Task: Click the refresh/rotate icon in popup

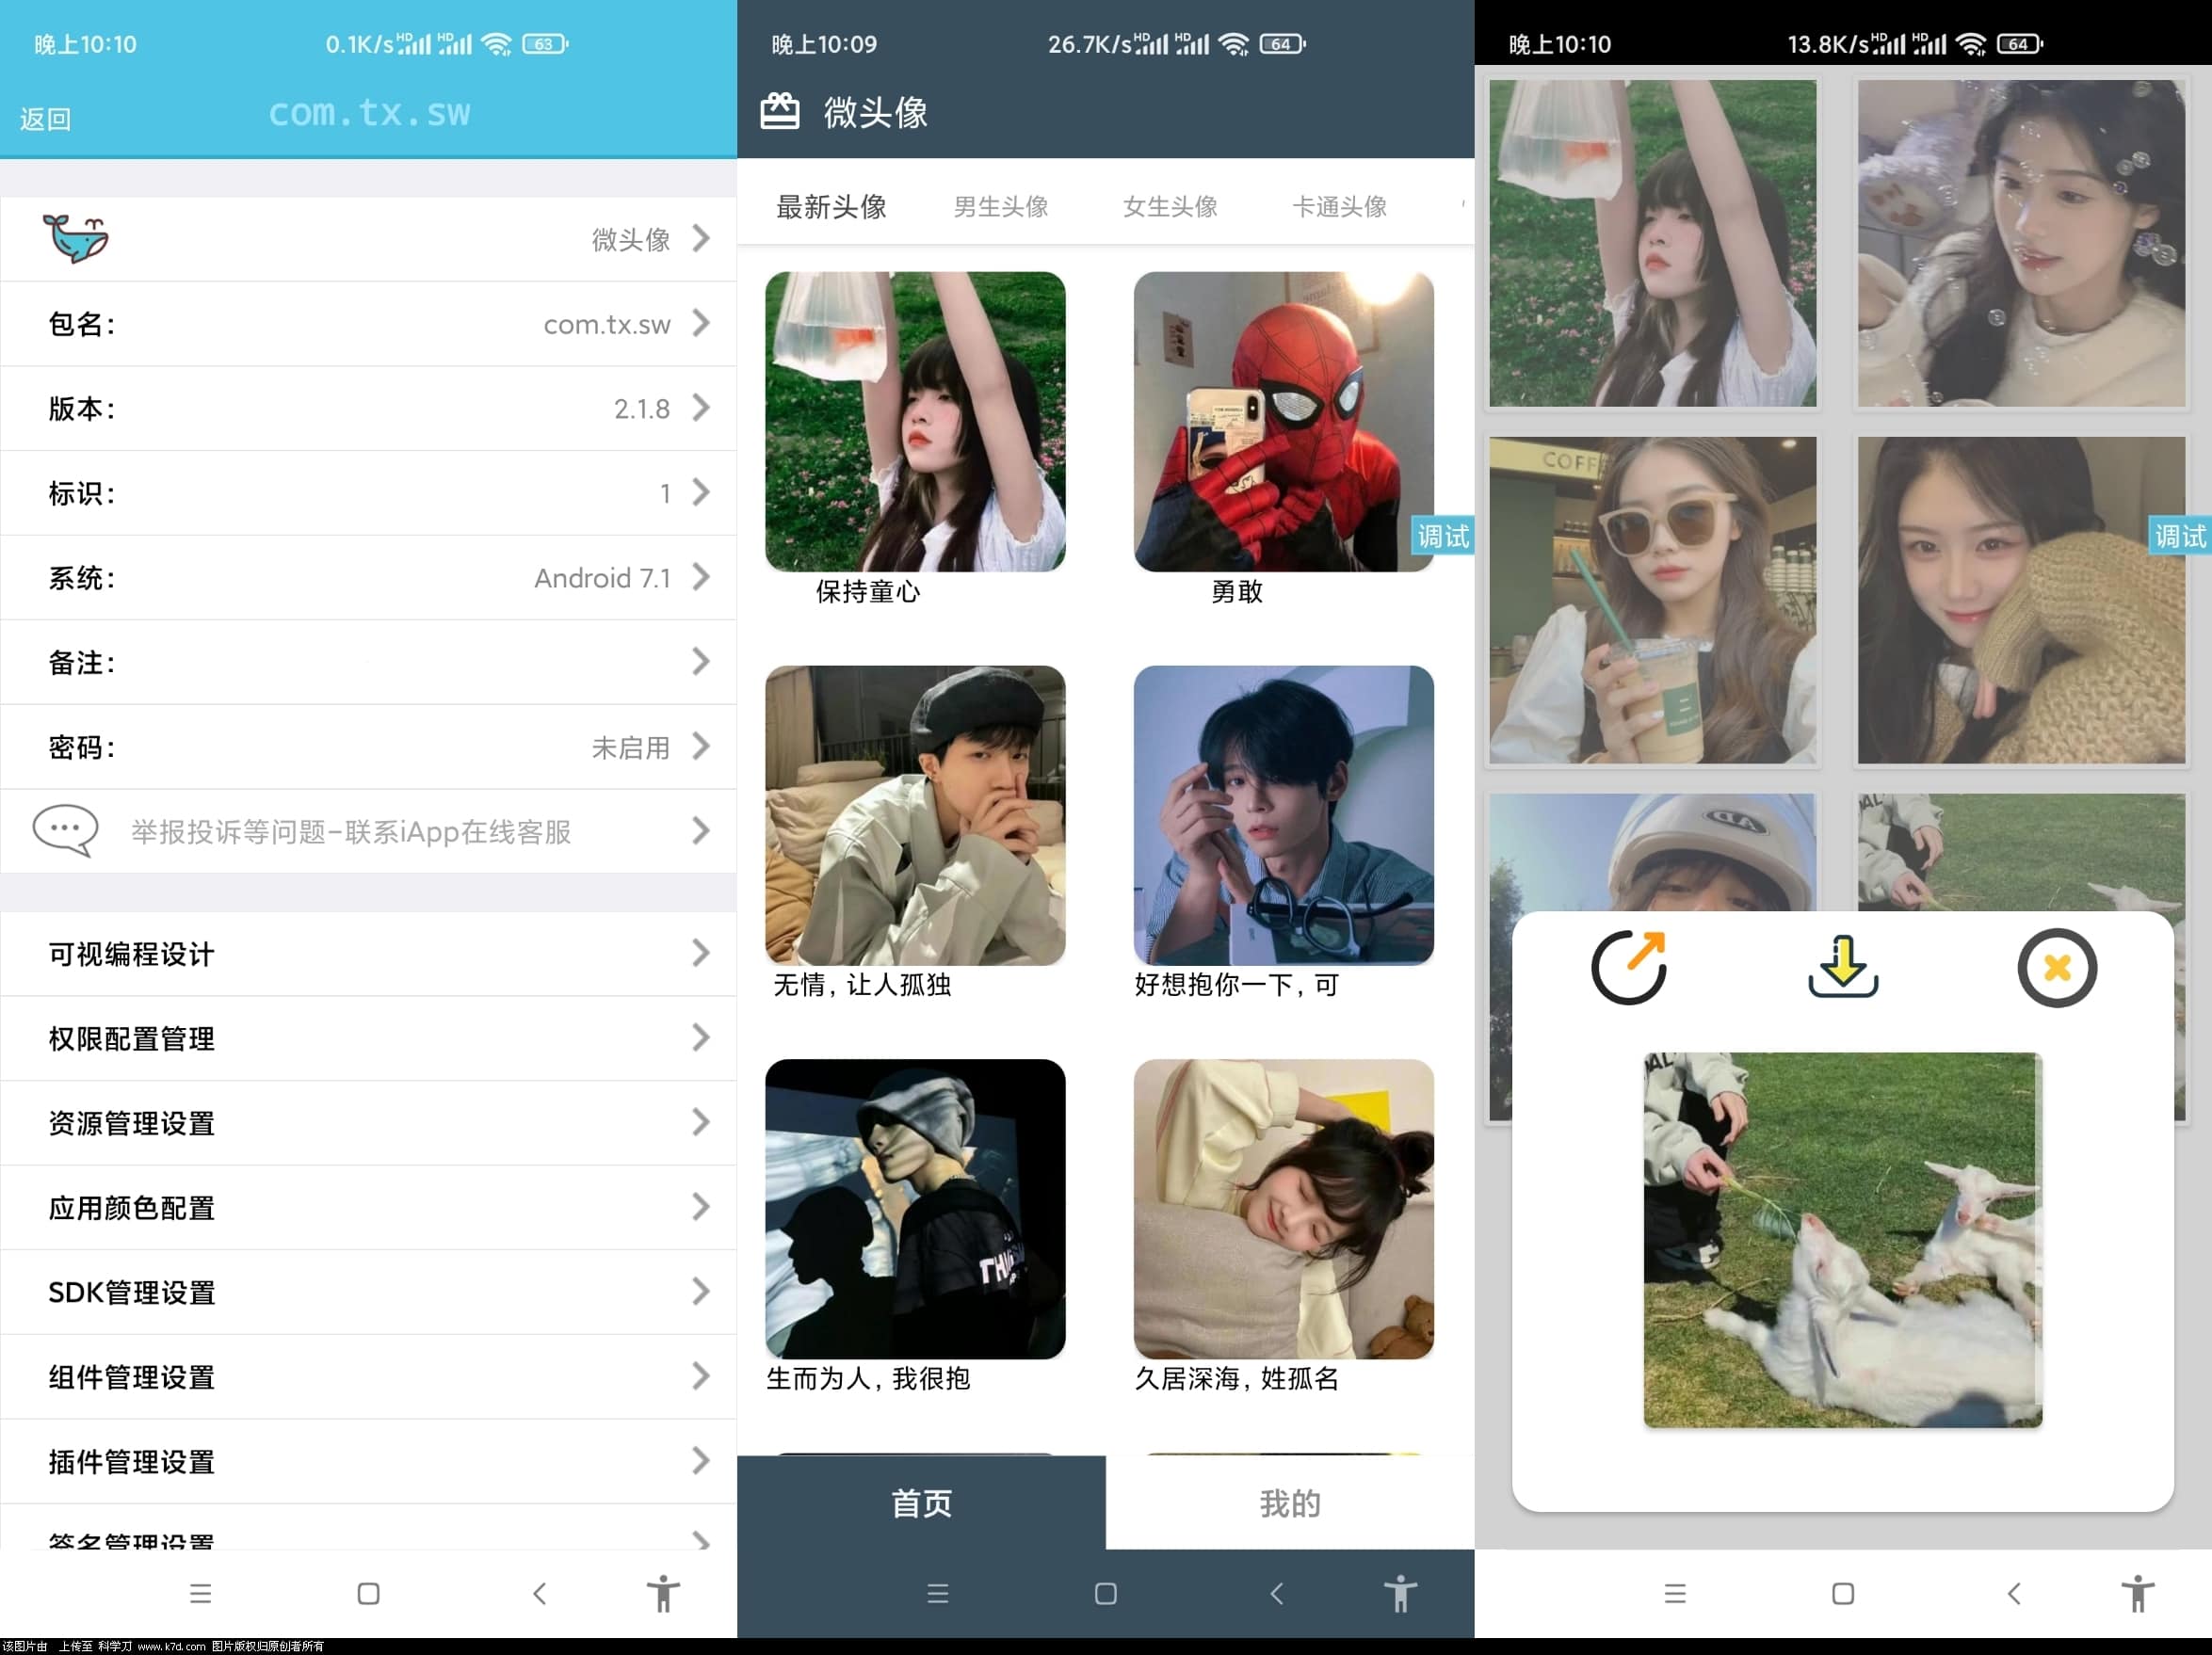Action: [1628, 965]
